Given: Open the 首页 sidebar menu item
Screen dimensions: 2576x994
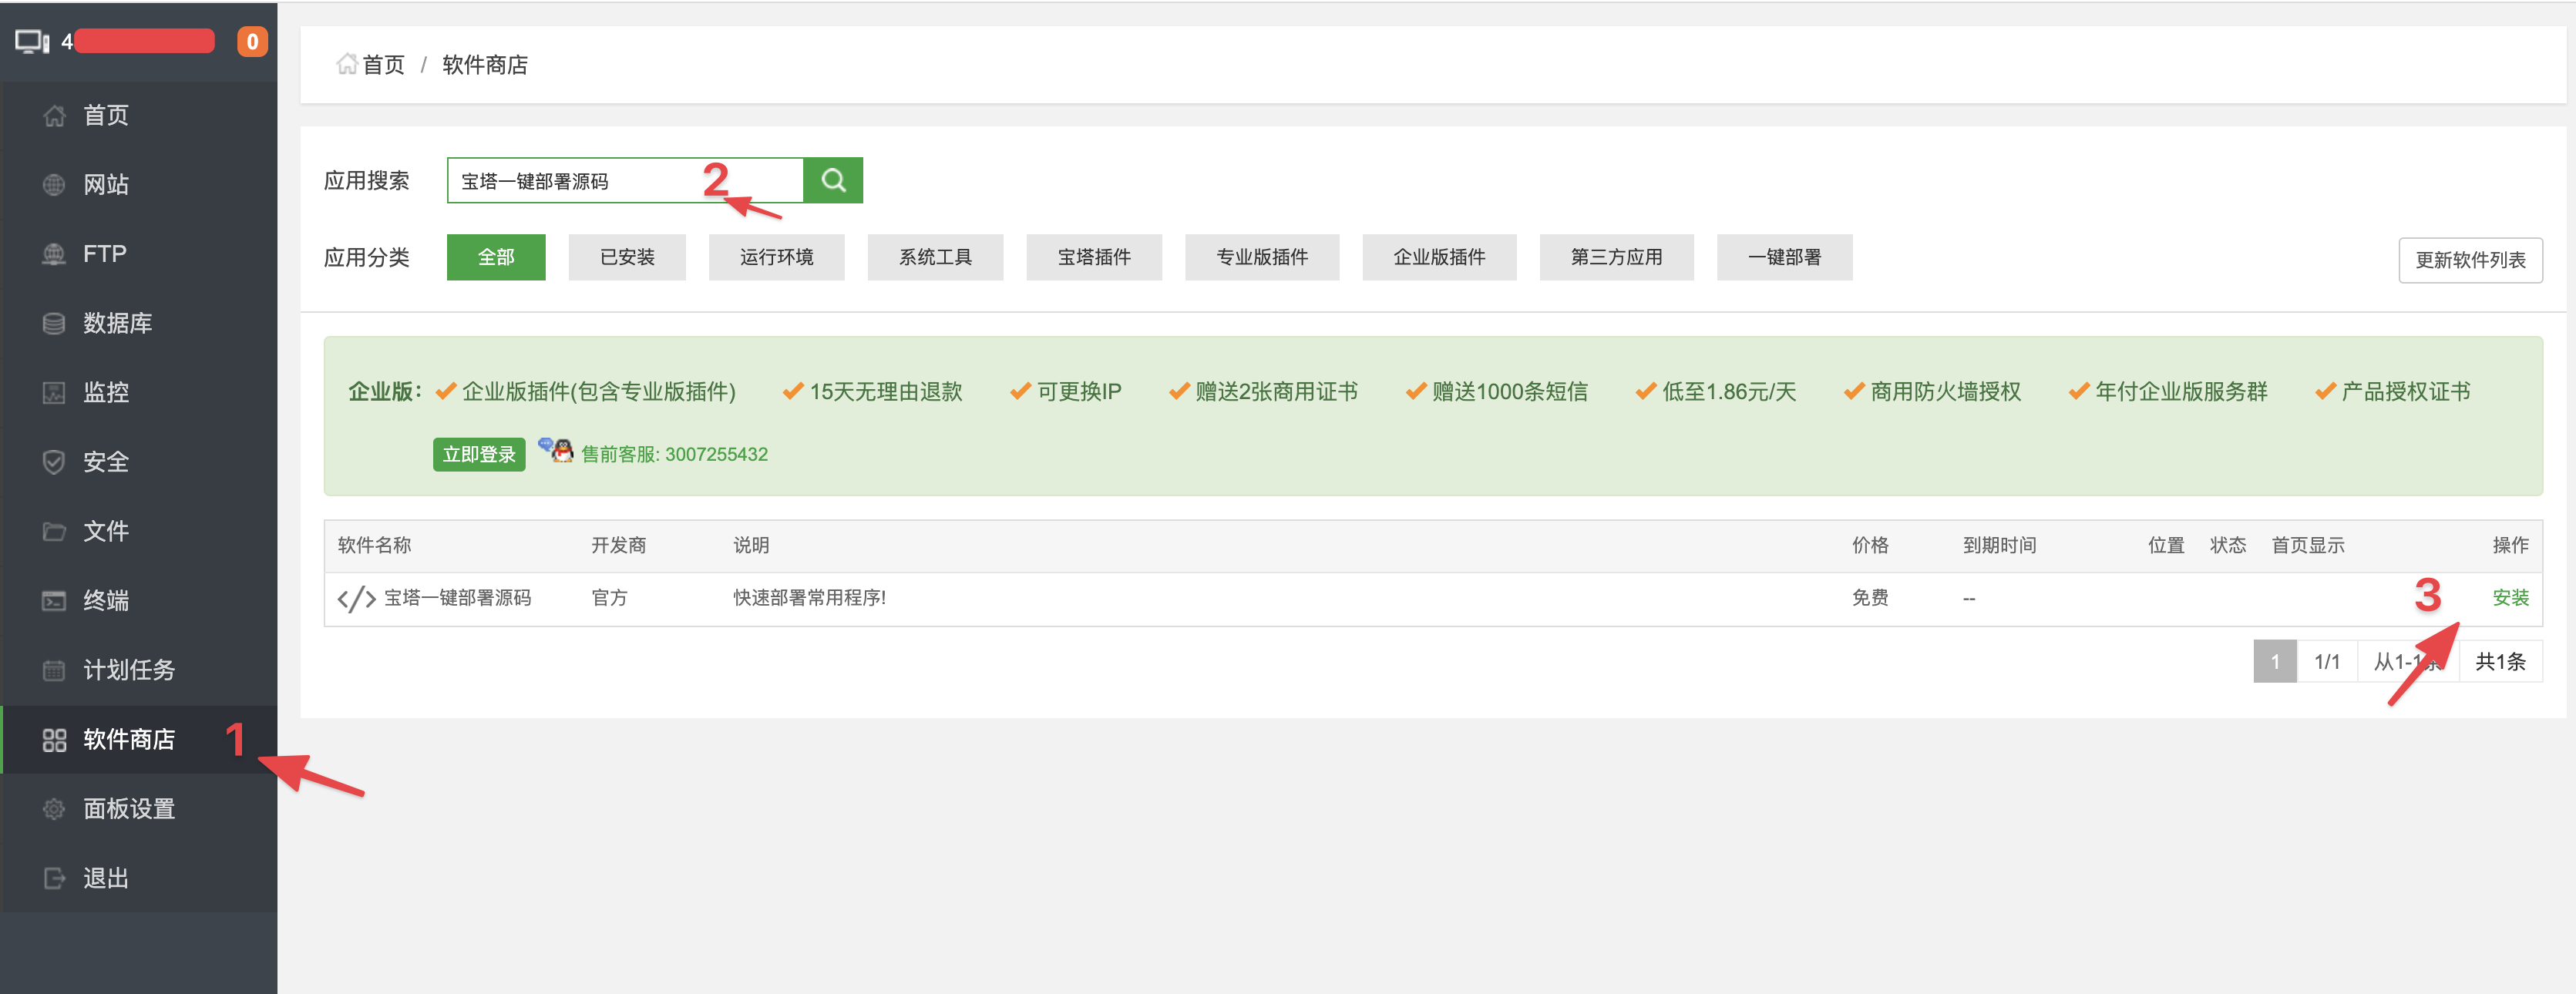Looking at the screenshot, I should click(139, 116).
